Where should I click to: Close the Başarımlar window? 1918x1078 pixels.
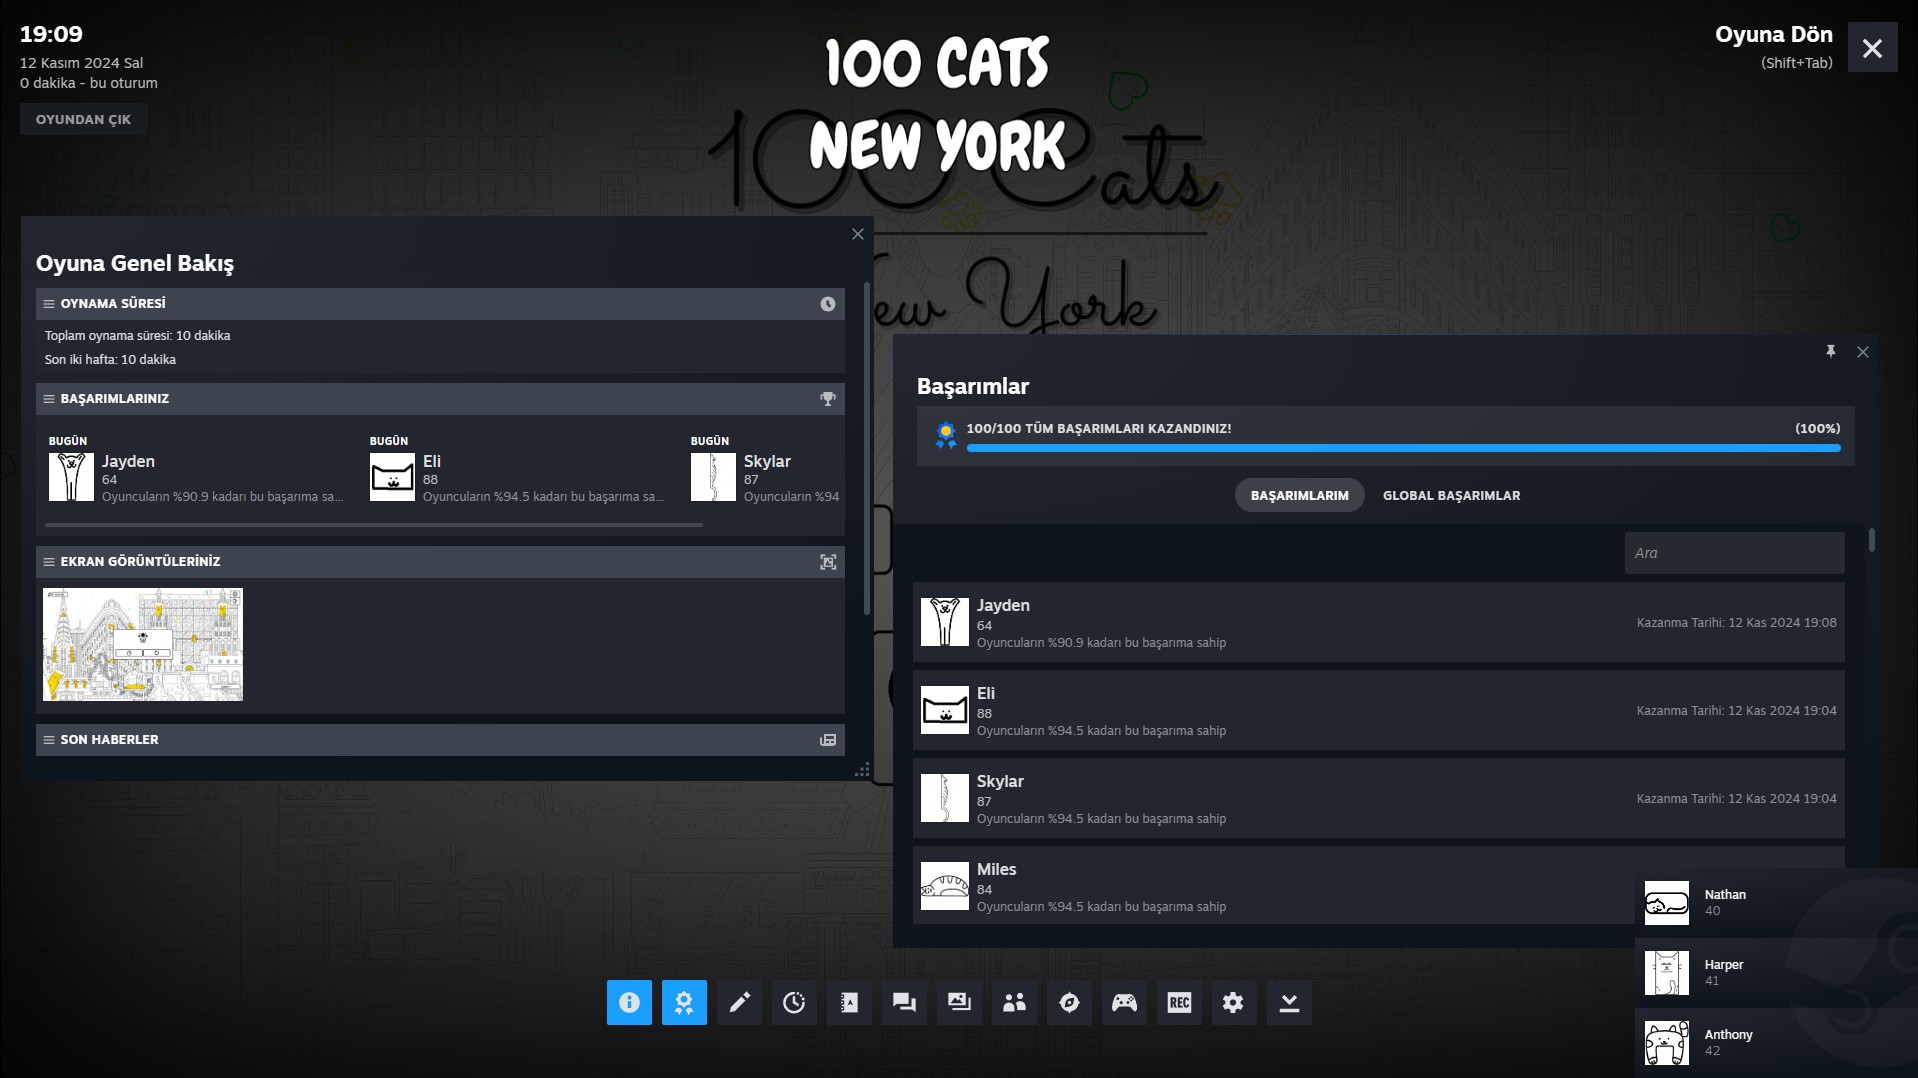pyautogui.click(x=1863, y=352)
